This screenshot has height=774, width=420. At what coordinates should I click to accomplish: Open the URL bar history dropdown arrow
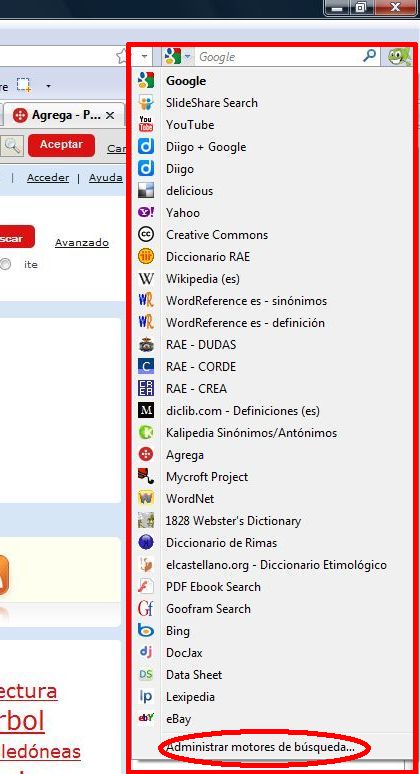[x=144, y=57]
